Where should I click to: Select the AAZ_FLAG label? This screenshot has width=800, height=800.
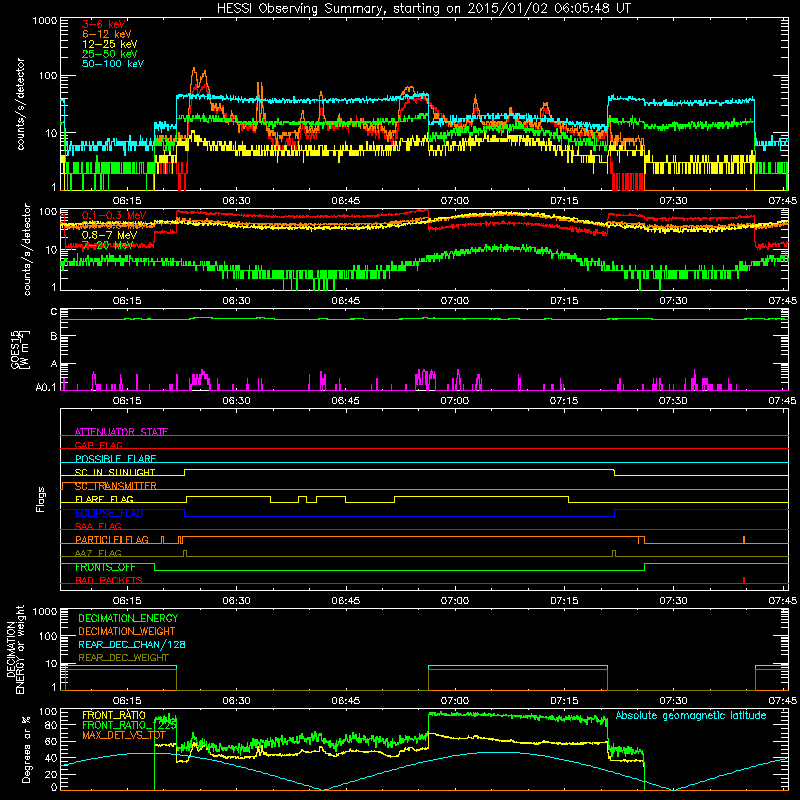click(x=98, y=554)
